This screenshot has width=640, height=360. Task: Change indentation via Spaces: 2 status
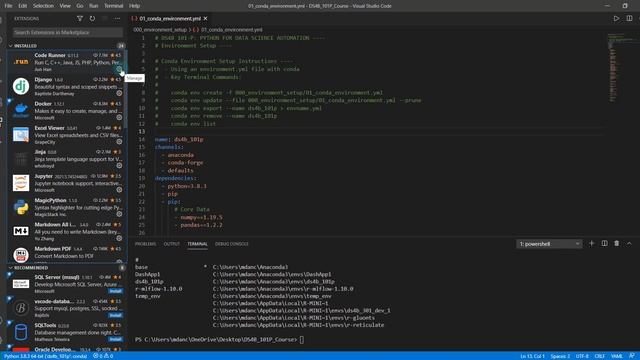click(560, 356)
